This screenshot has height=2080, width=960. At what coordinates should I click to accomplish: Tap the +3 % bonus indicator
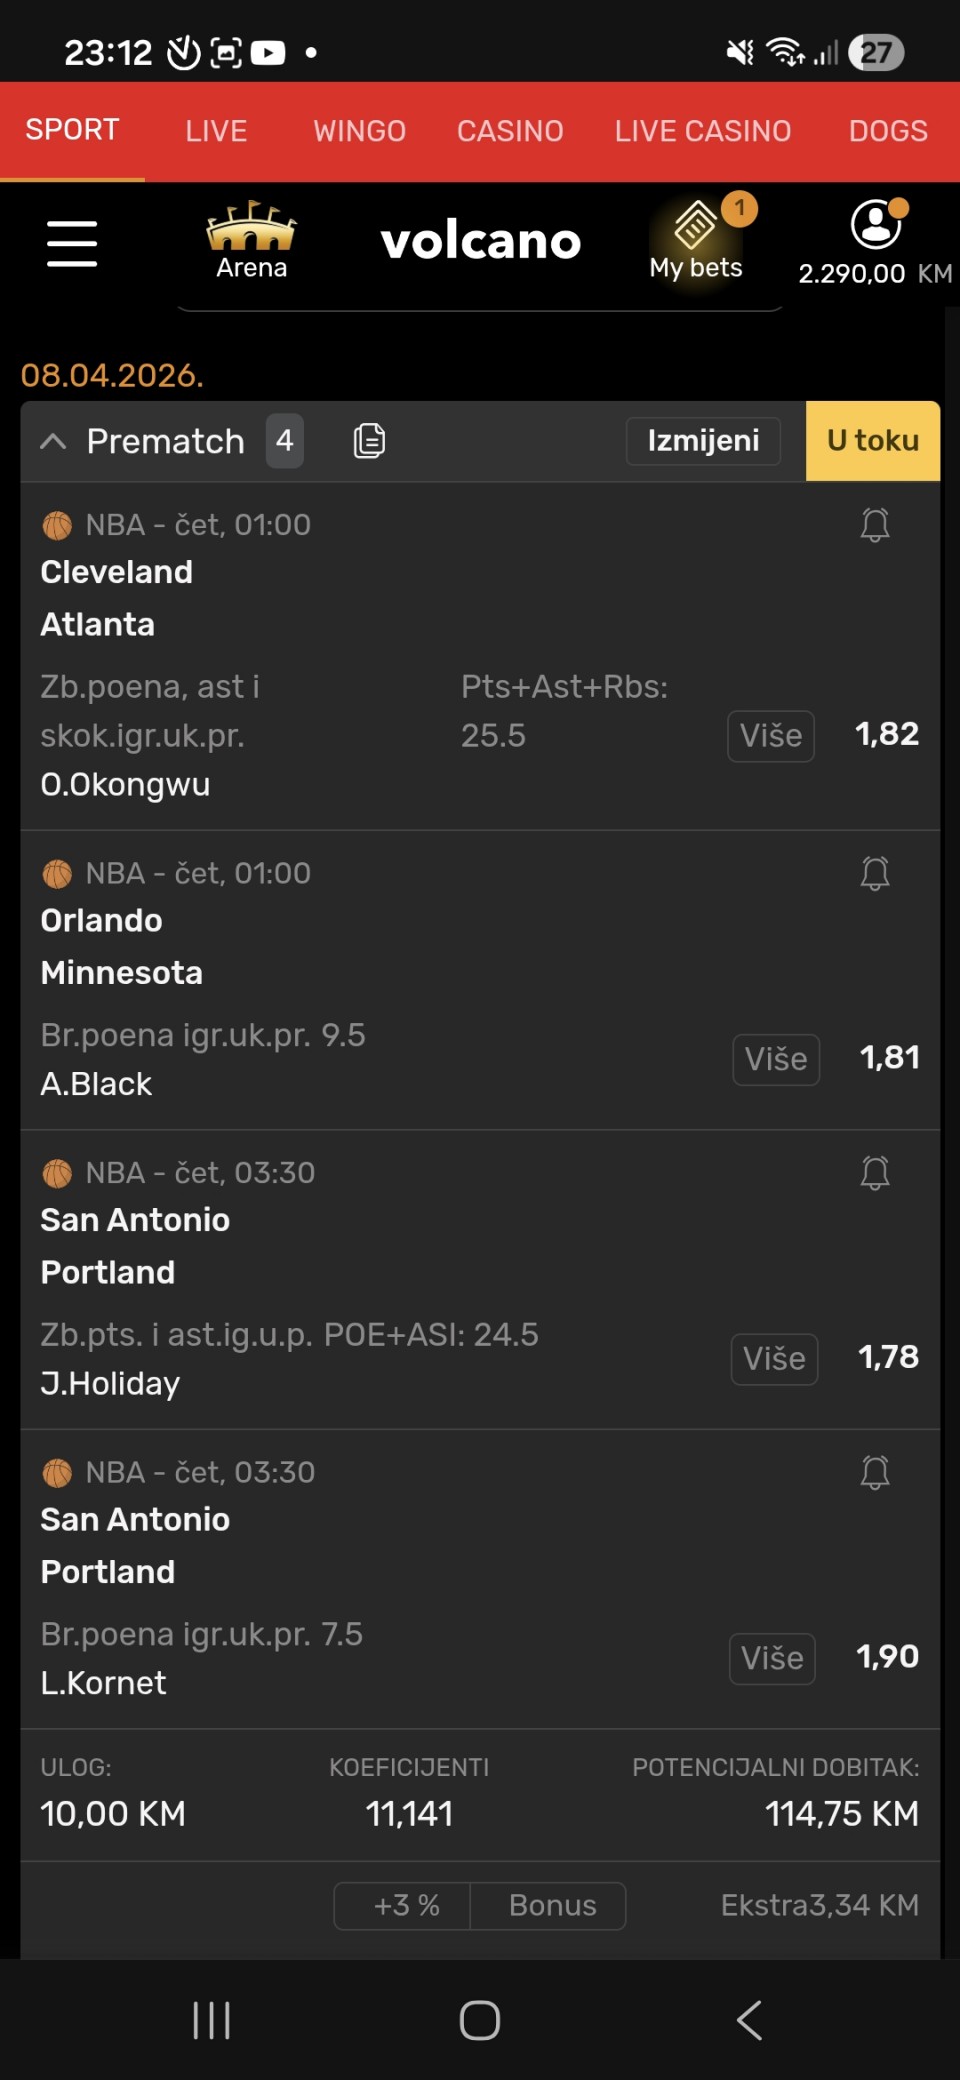pos(406,1906)
